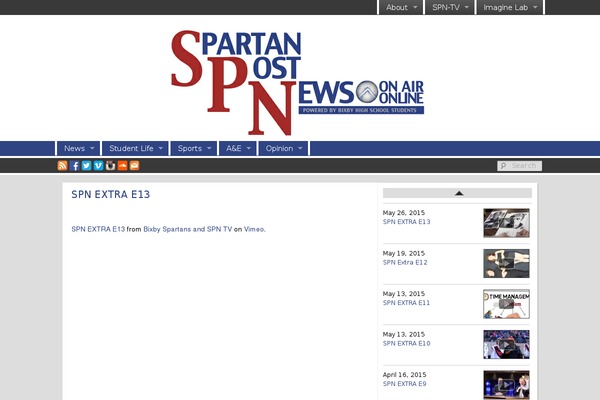Click the May 26, 2015 date text
600x400 pixels.
pos(404,213)
